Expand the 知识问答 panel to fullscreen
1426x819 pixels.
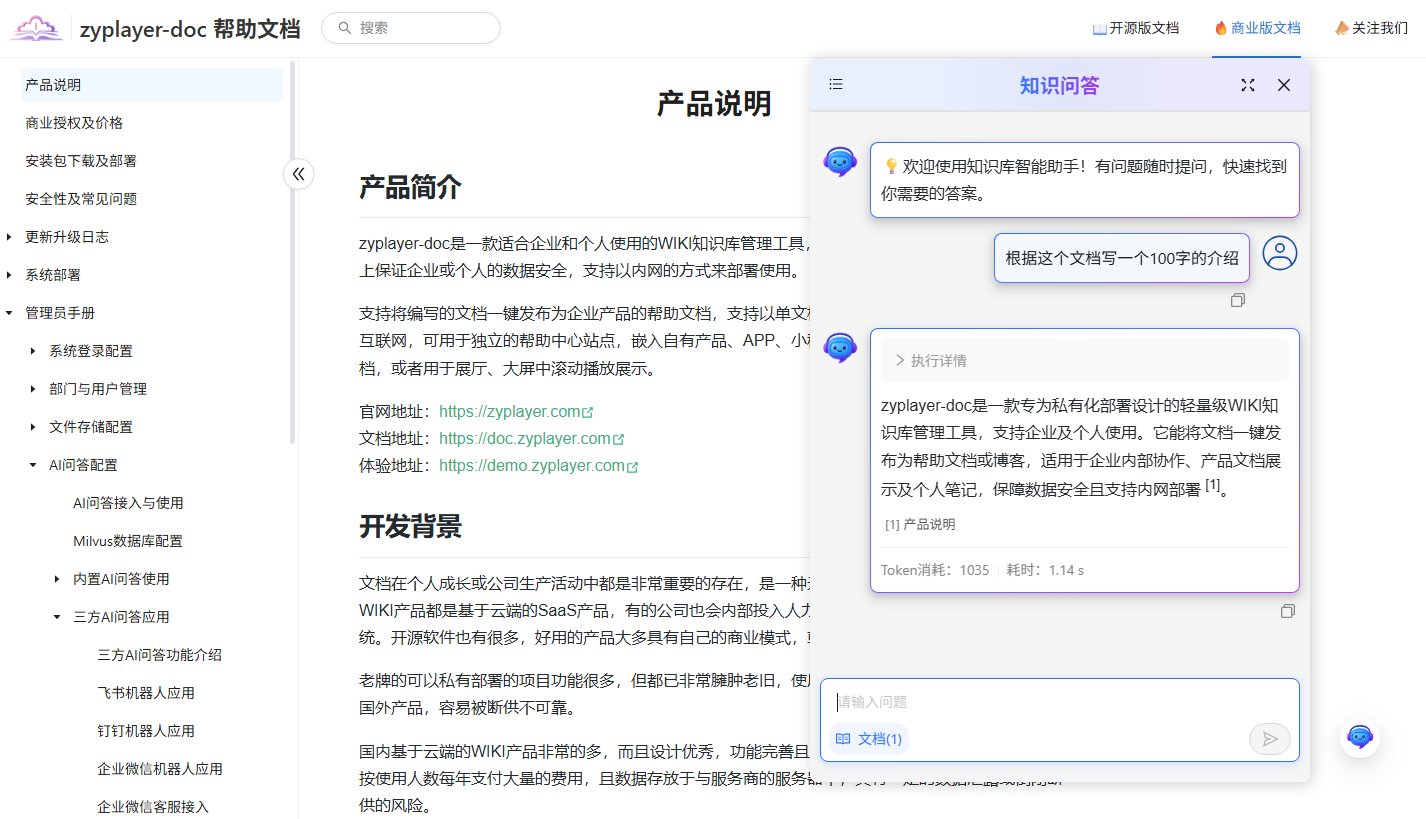(x=1248, y=85)
